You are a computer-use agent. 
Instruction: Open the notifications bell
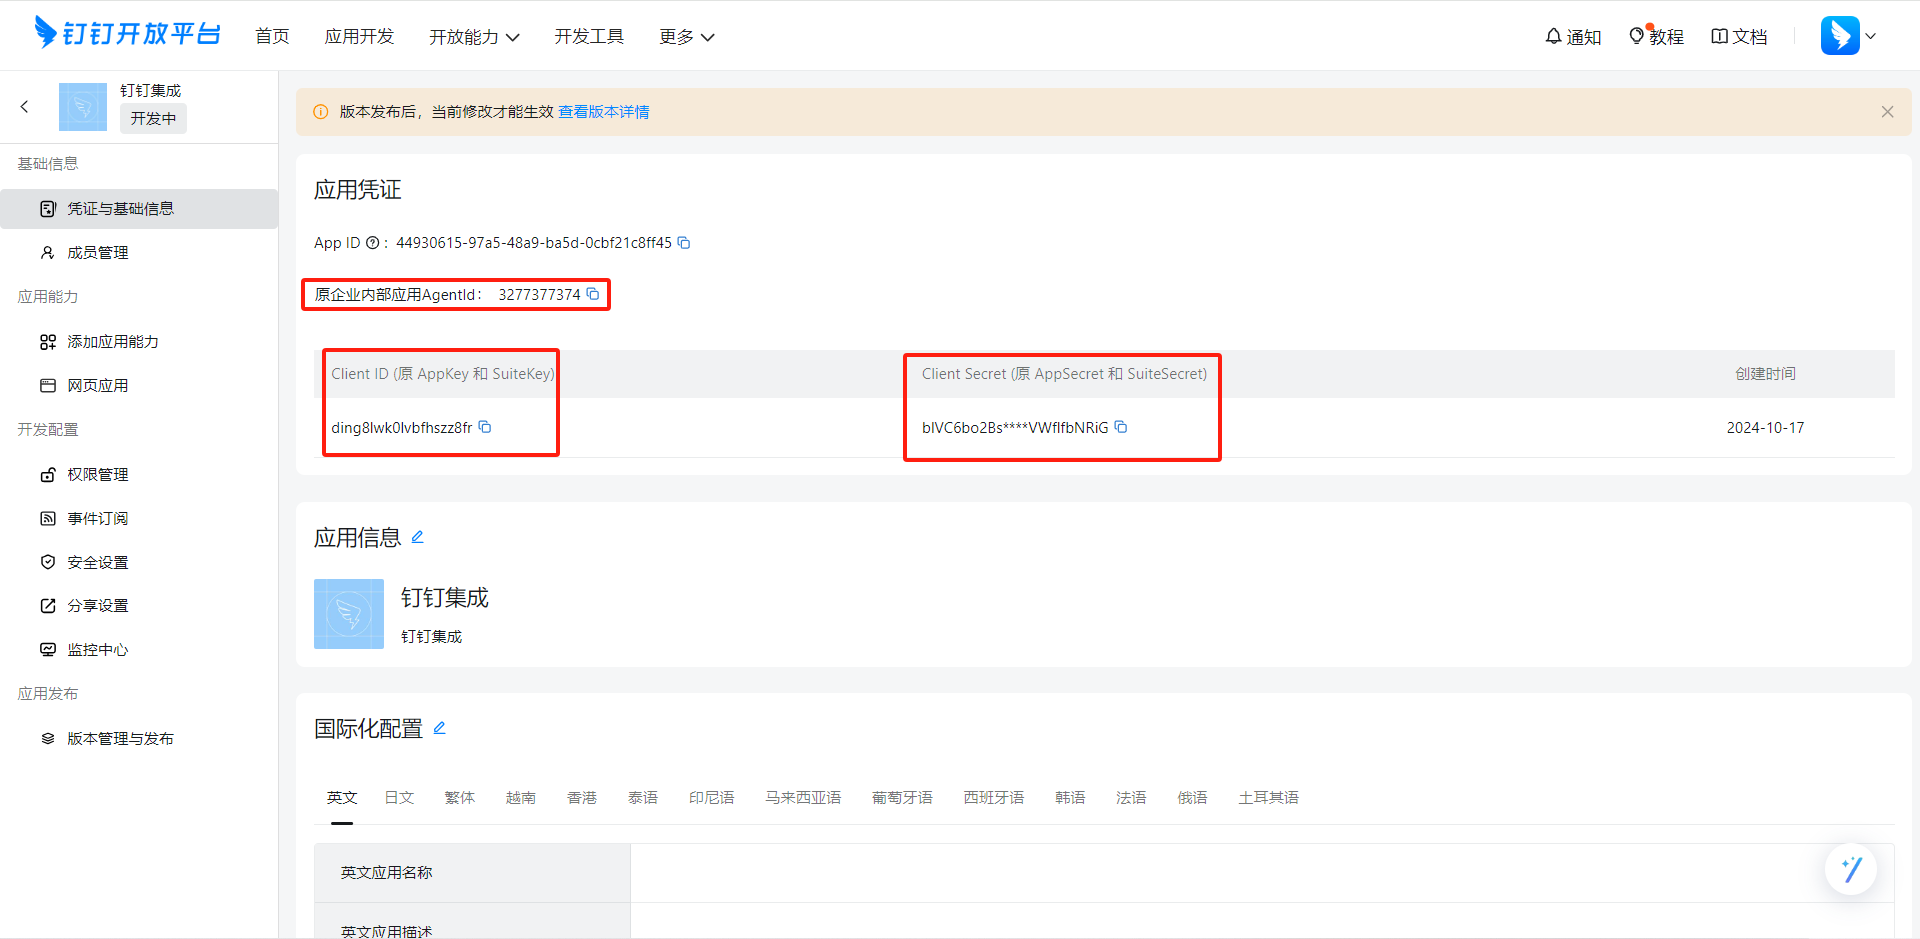coord(1573,37)
